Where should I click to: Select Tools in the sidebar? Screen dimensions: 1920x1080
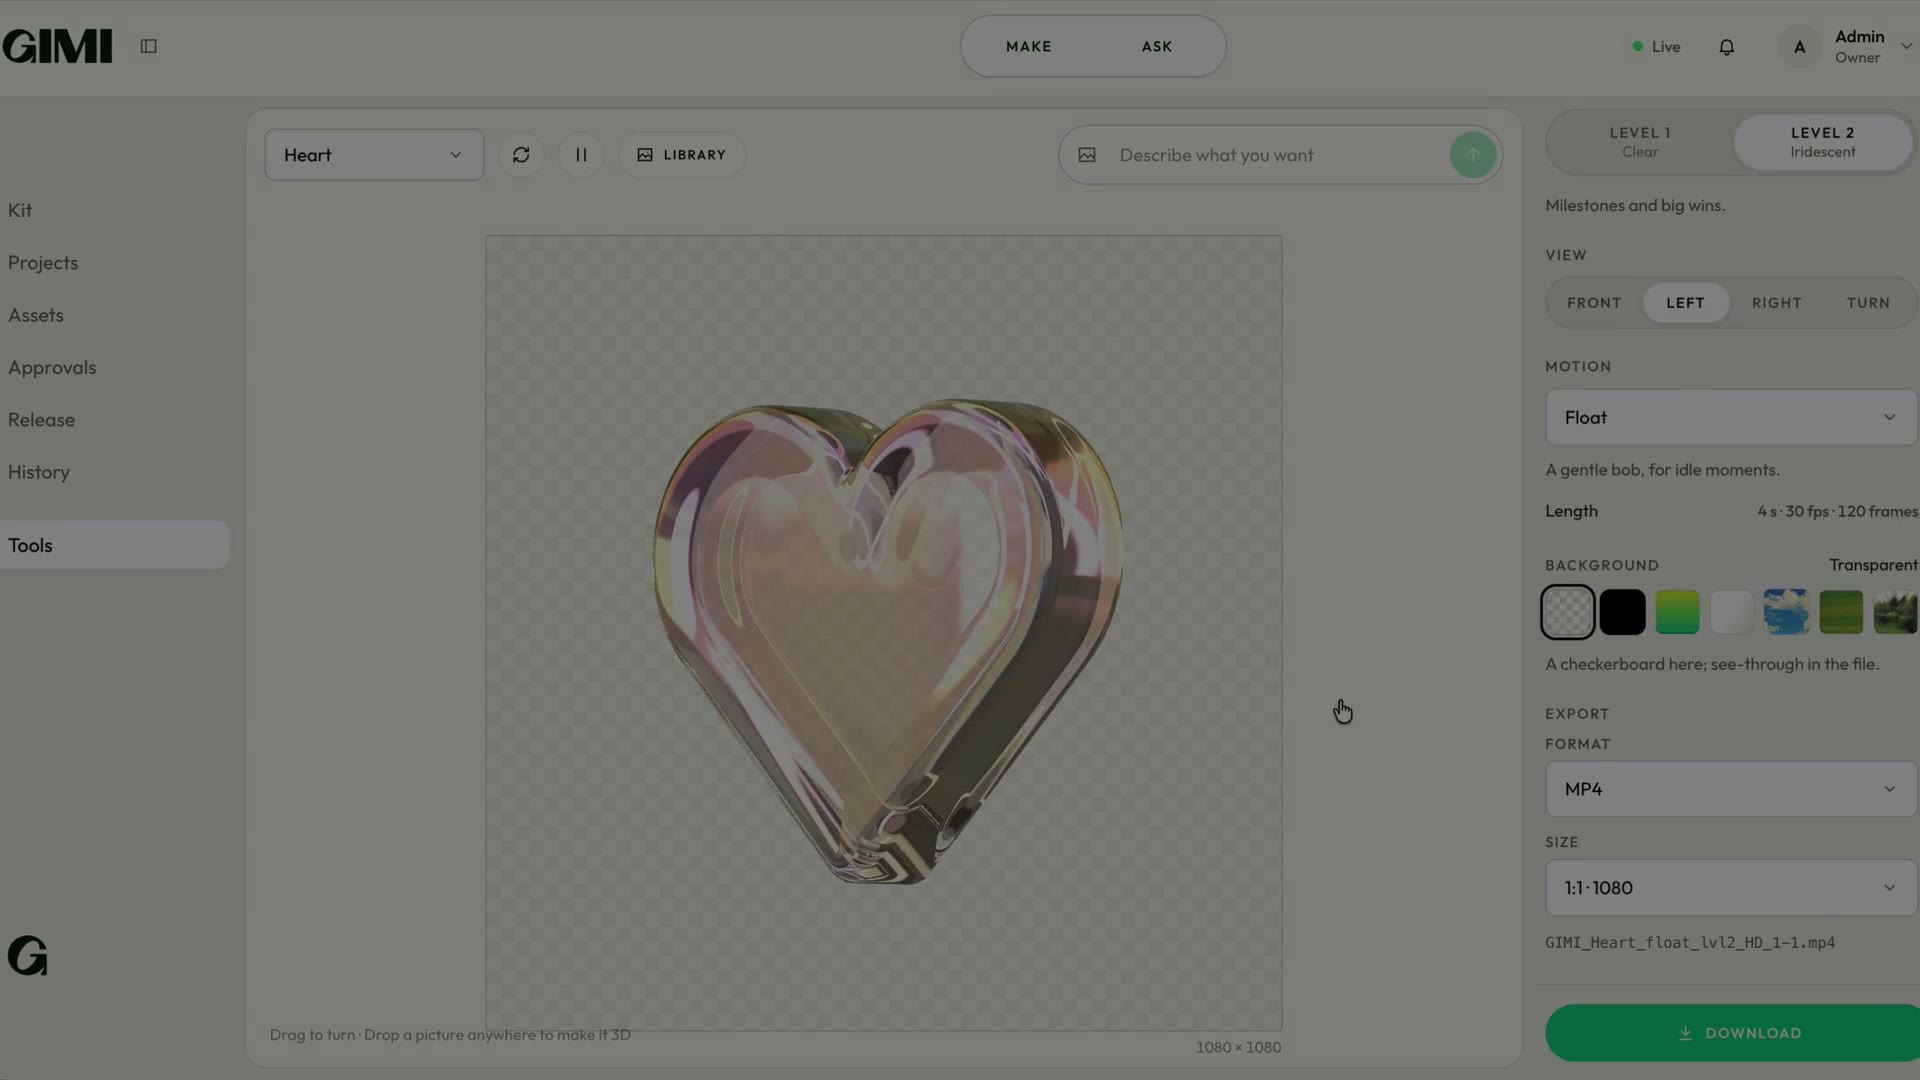(115, 545)
